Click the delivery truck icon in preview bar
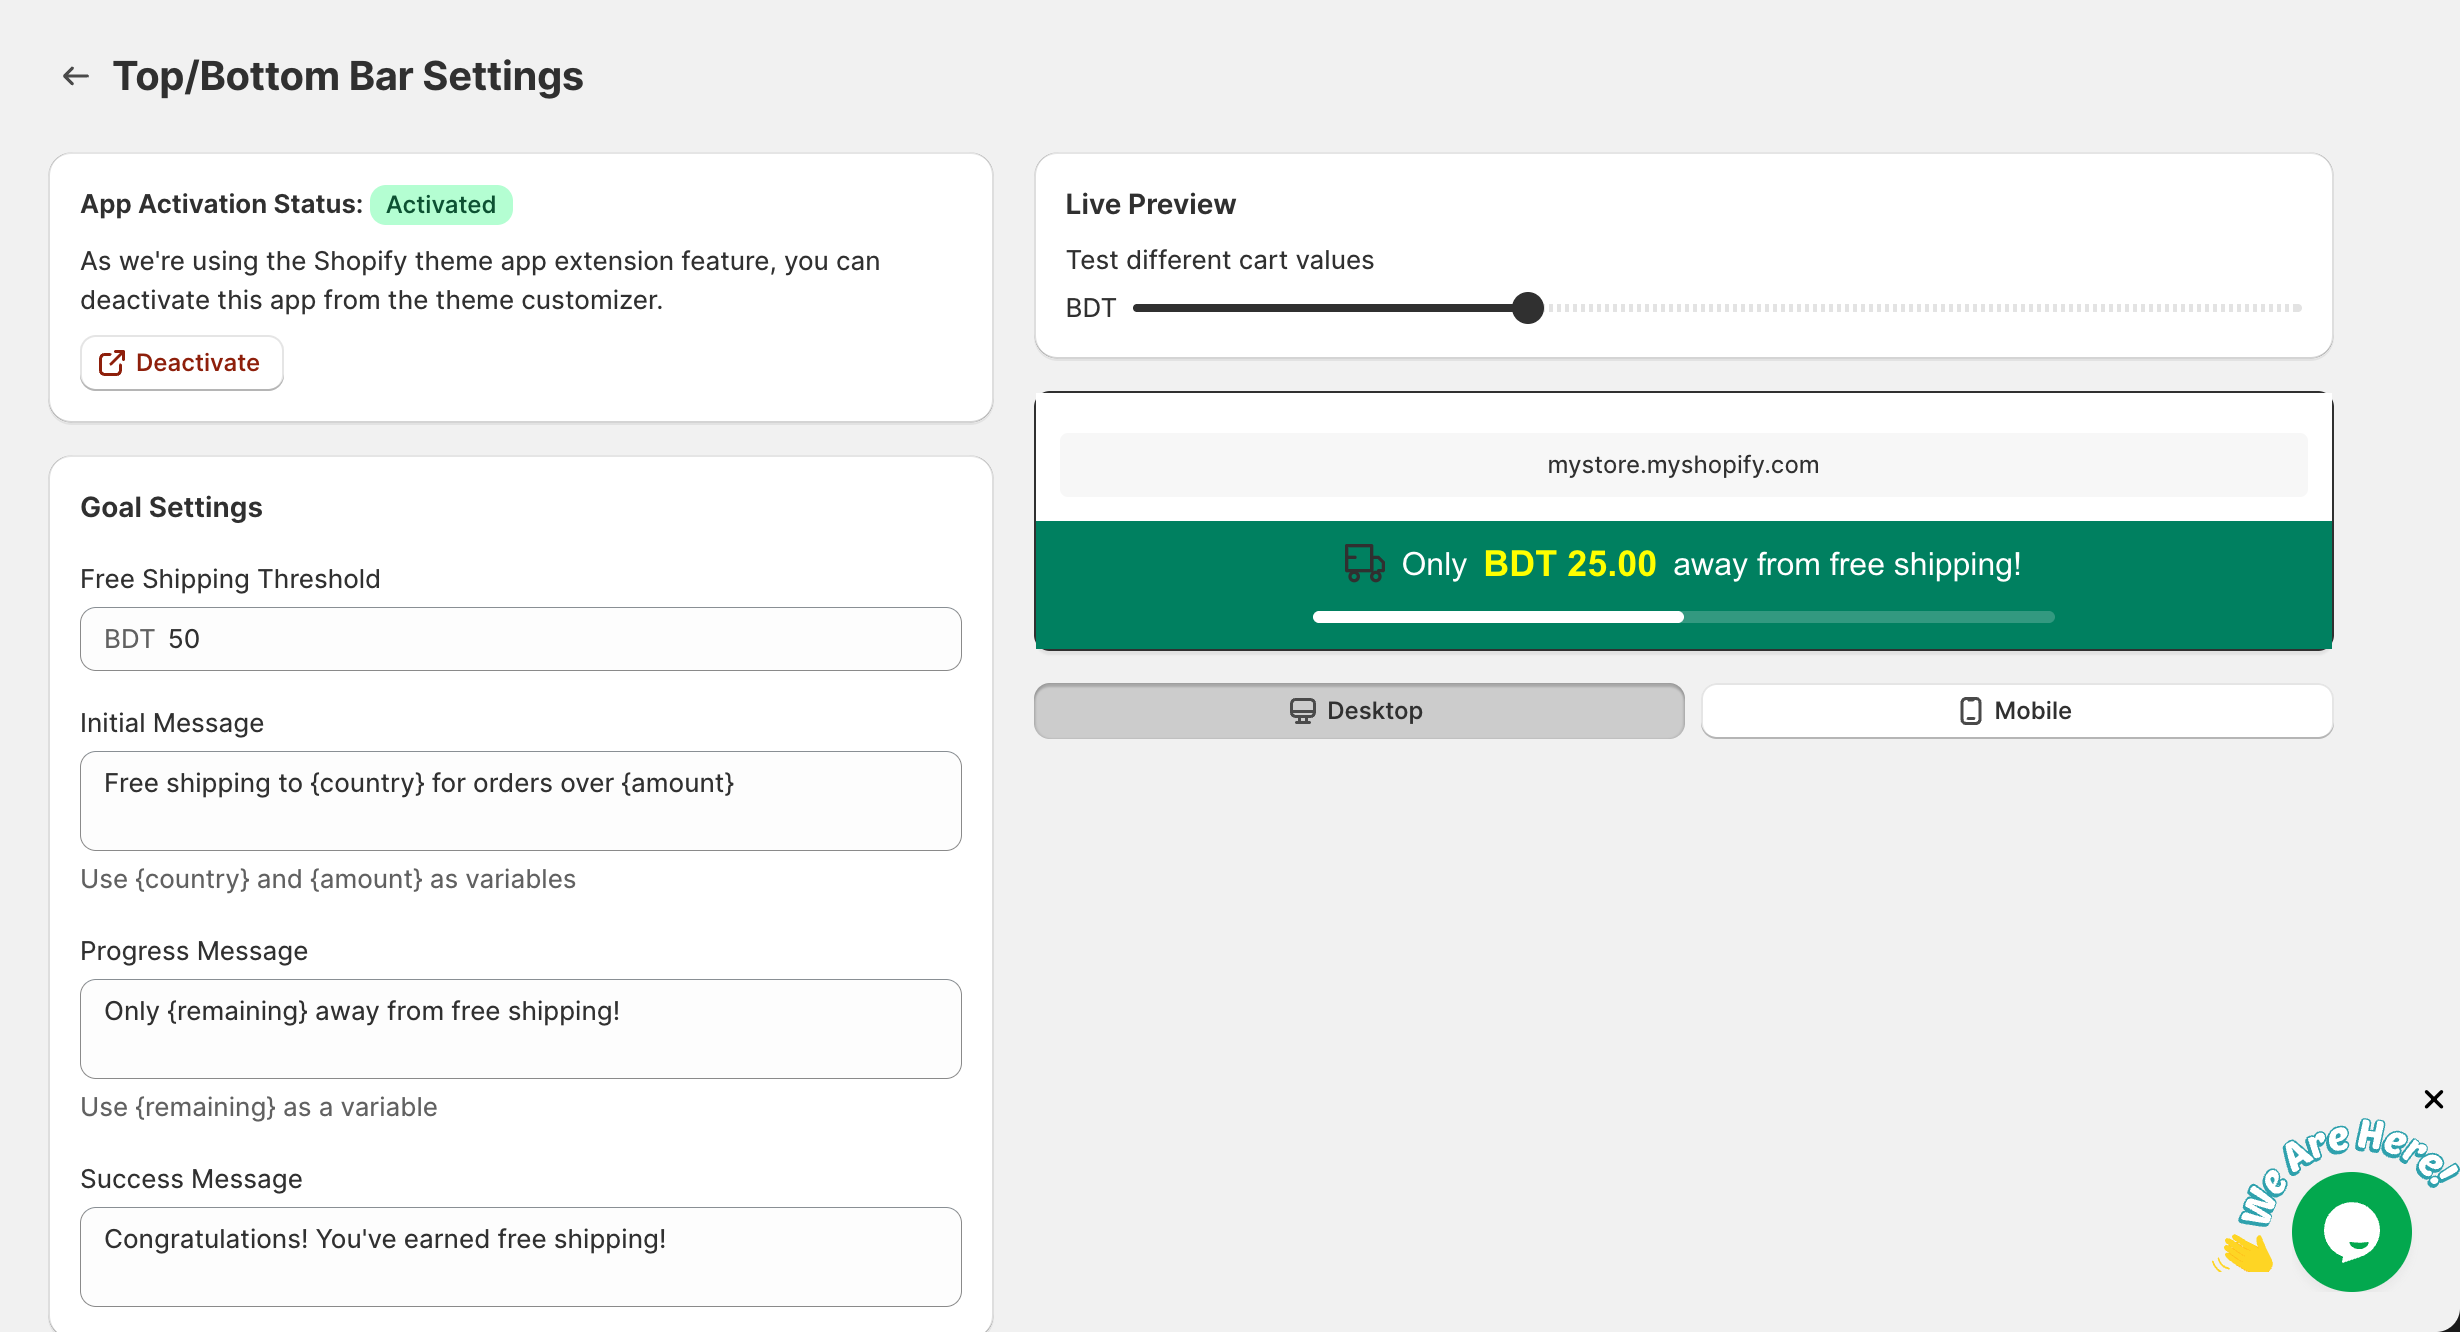The width and height of the screenshot is (2460, 1332). pos(1364,564)
